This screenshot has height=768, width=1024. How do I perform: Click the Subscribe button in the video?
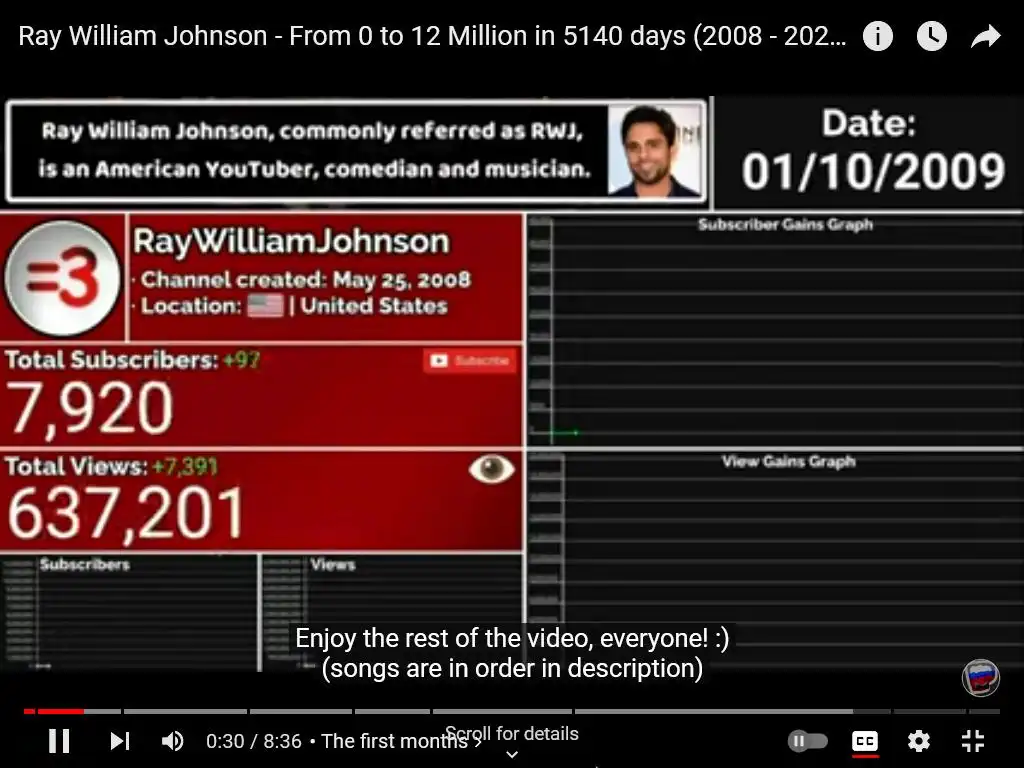pos(470,360)
